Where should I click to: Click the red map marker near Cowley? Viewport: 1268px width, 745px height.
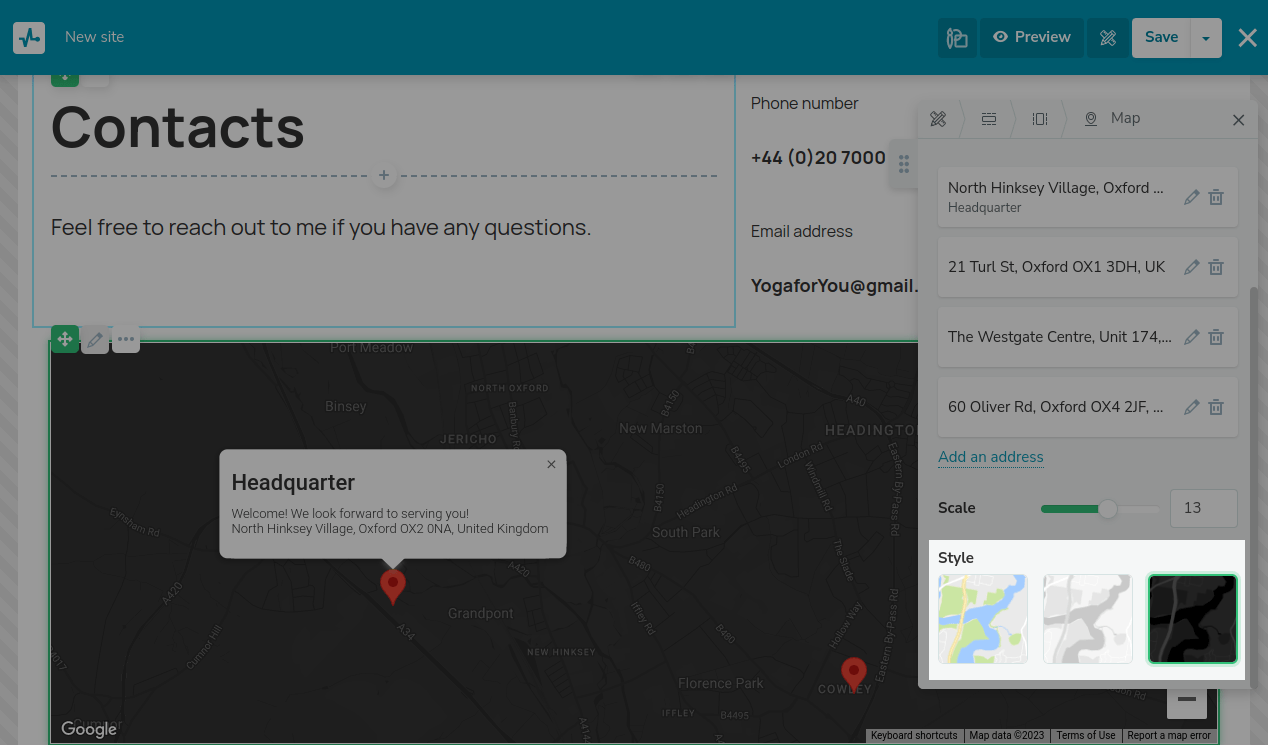tap(853, 673)
